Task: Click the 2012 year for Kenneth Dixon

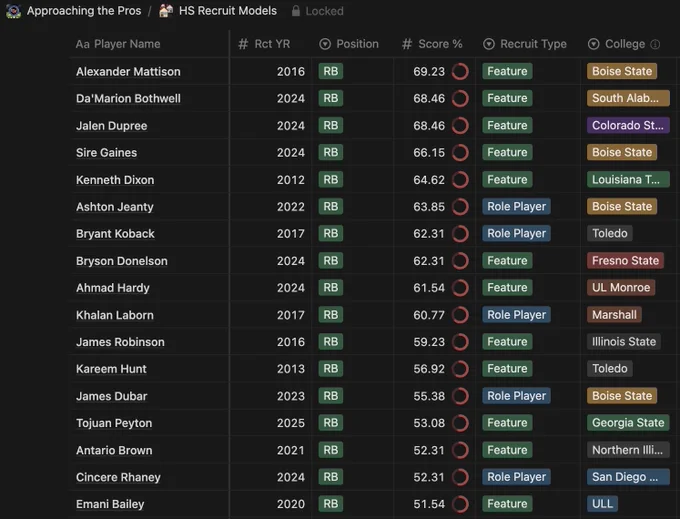Action: point(291,180)
